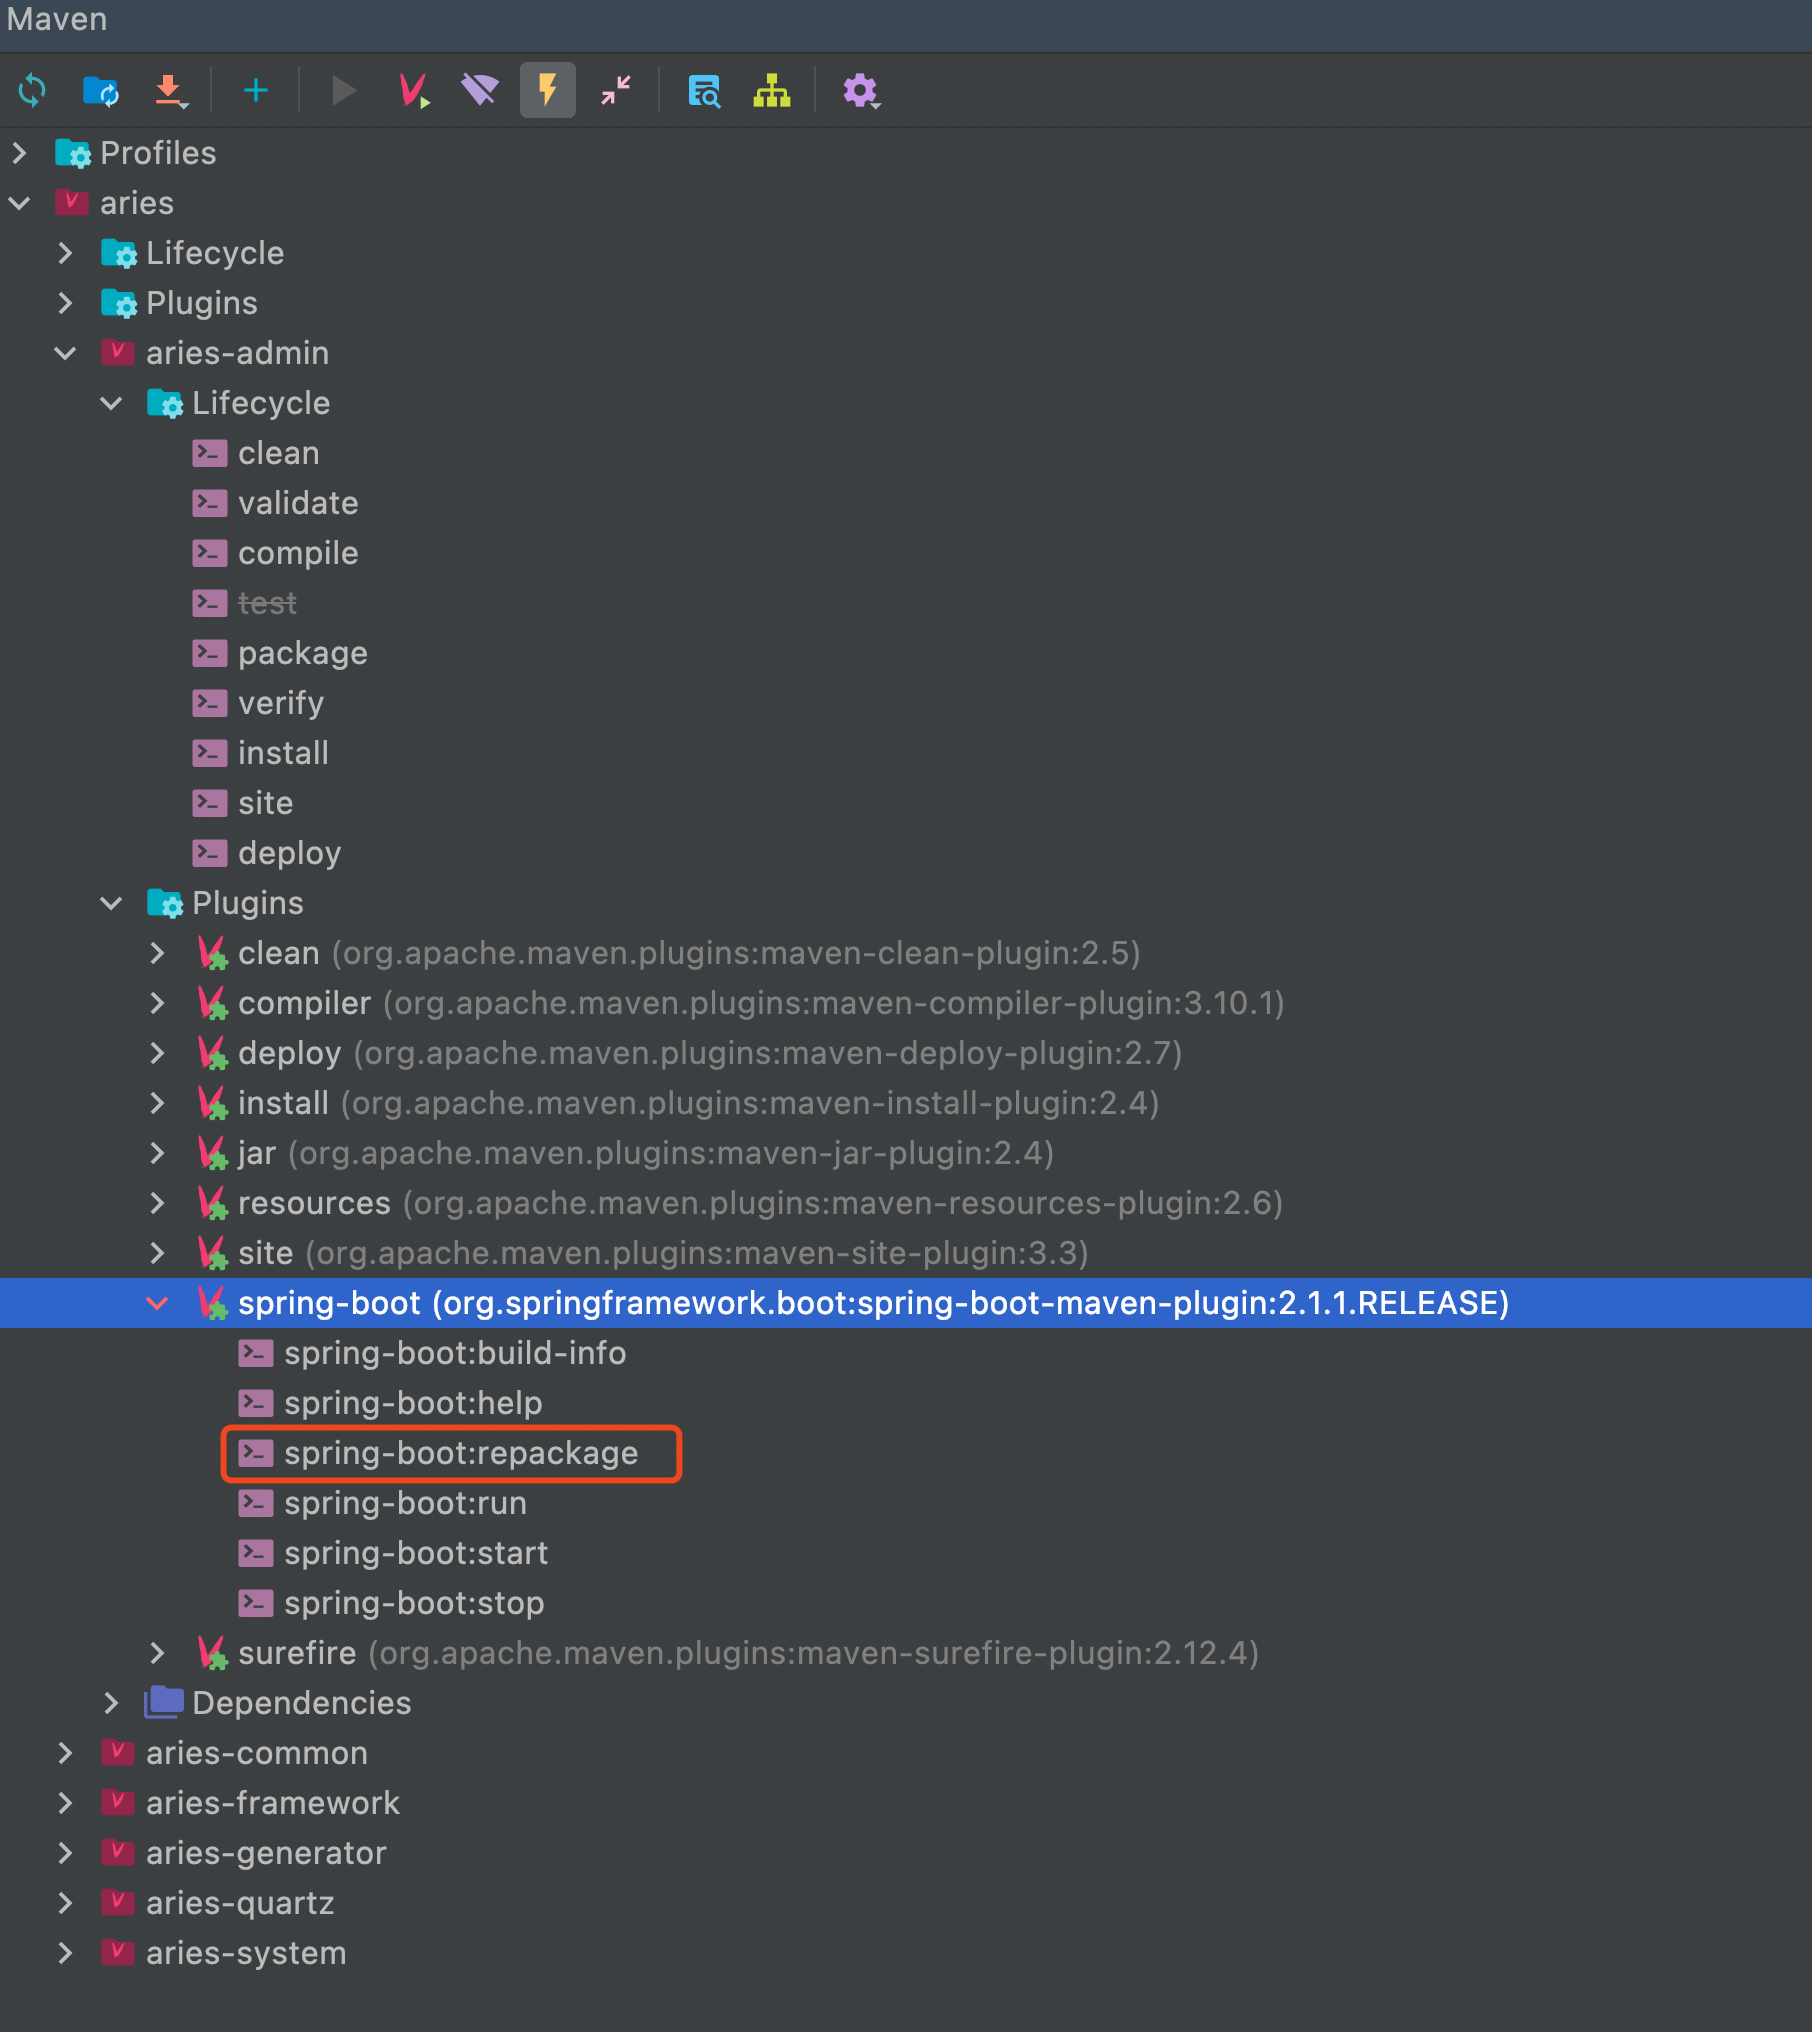
Task: Select the clean lifecycle goal
Action: (278, 453)
